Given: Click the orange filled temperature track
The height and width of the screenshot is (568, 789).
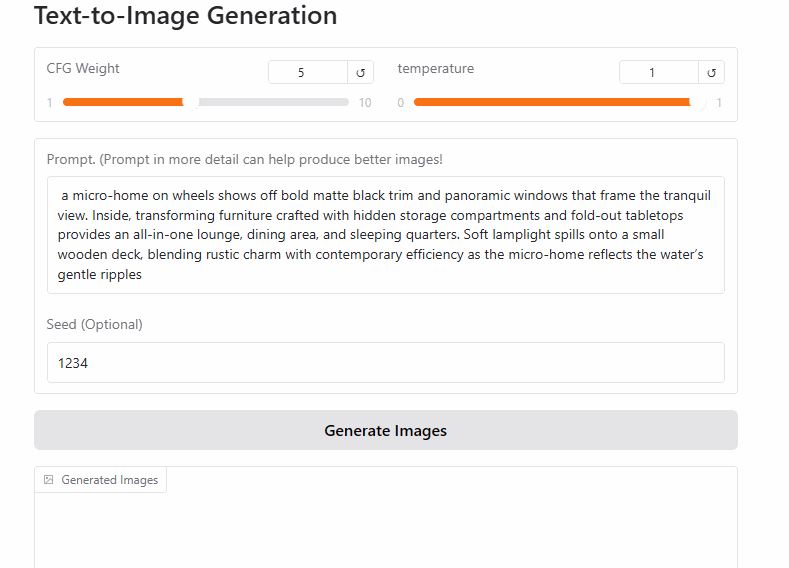Looking at the screenshot, I should 551,102.
